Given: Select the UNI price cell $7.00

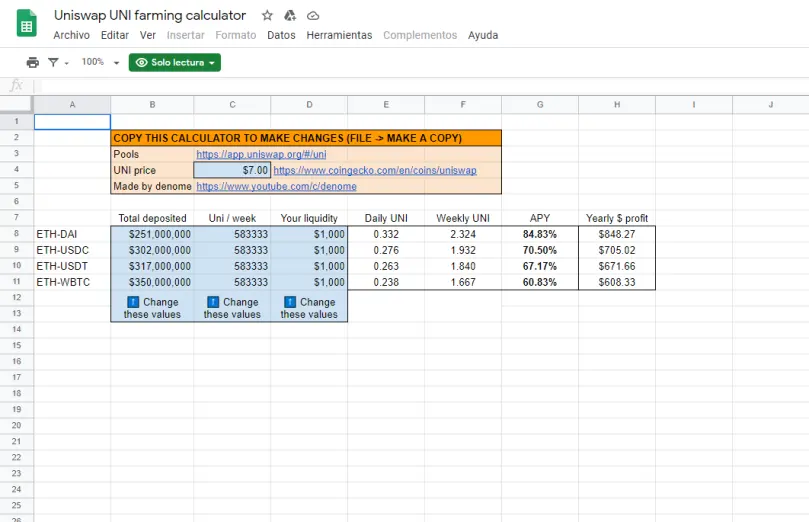Looking at the screenshot, I should pyautogui.click(x=232, y=170).
